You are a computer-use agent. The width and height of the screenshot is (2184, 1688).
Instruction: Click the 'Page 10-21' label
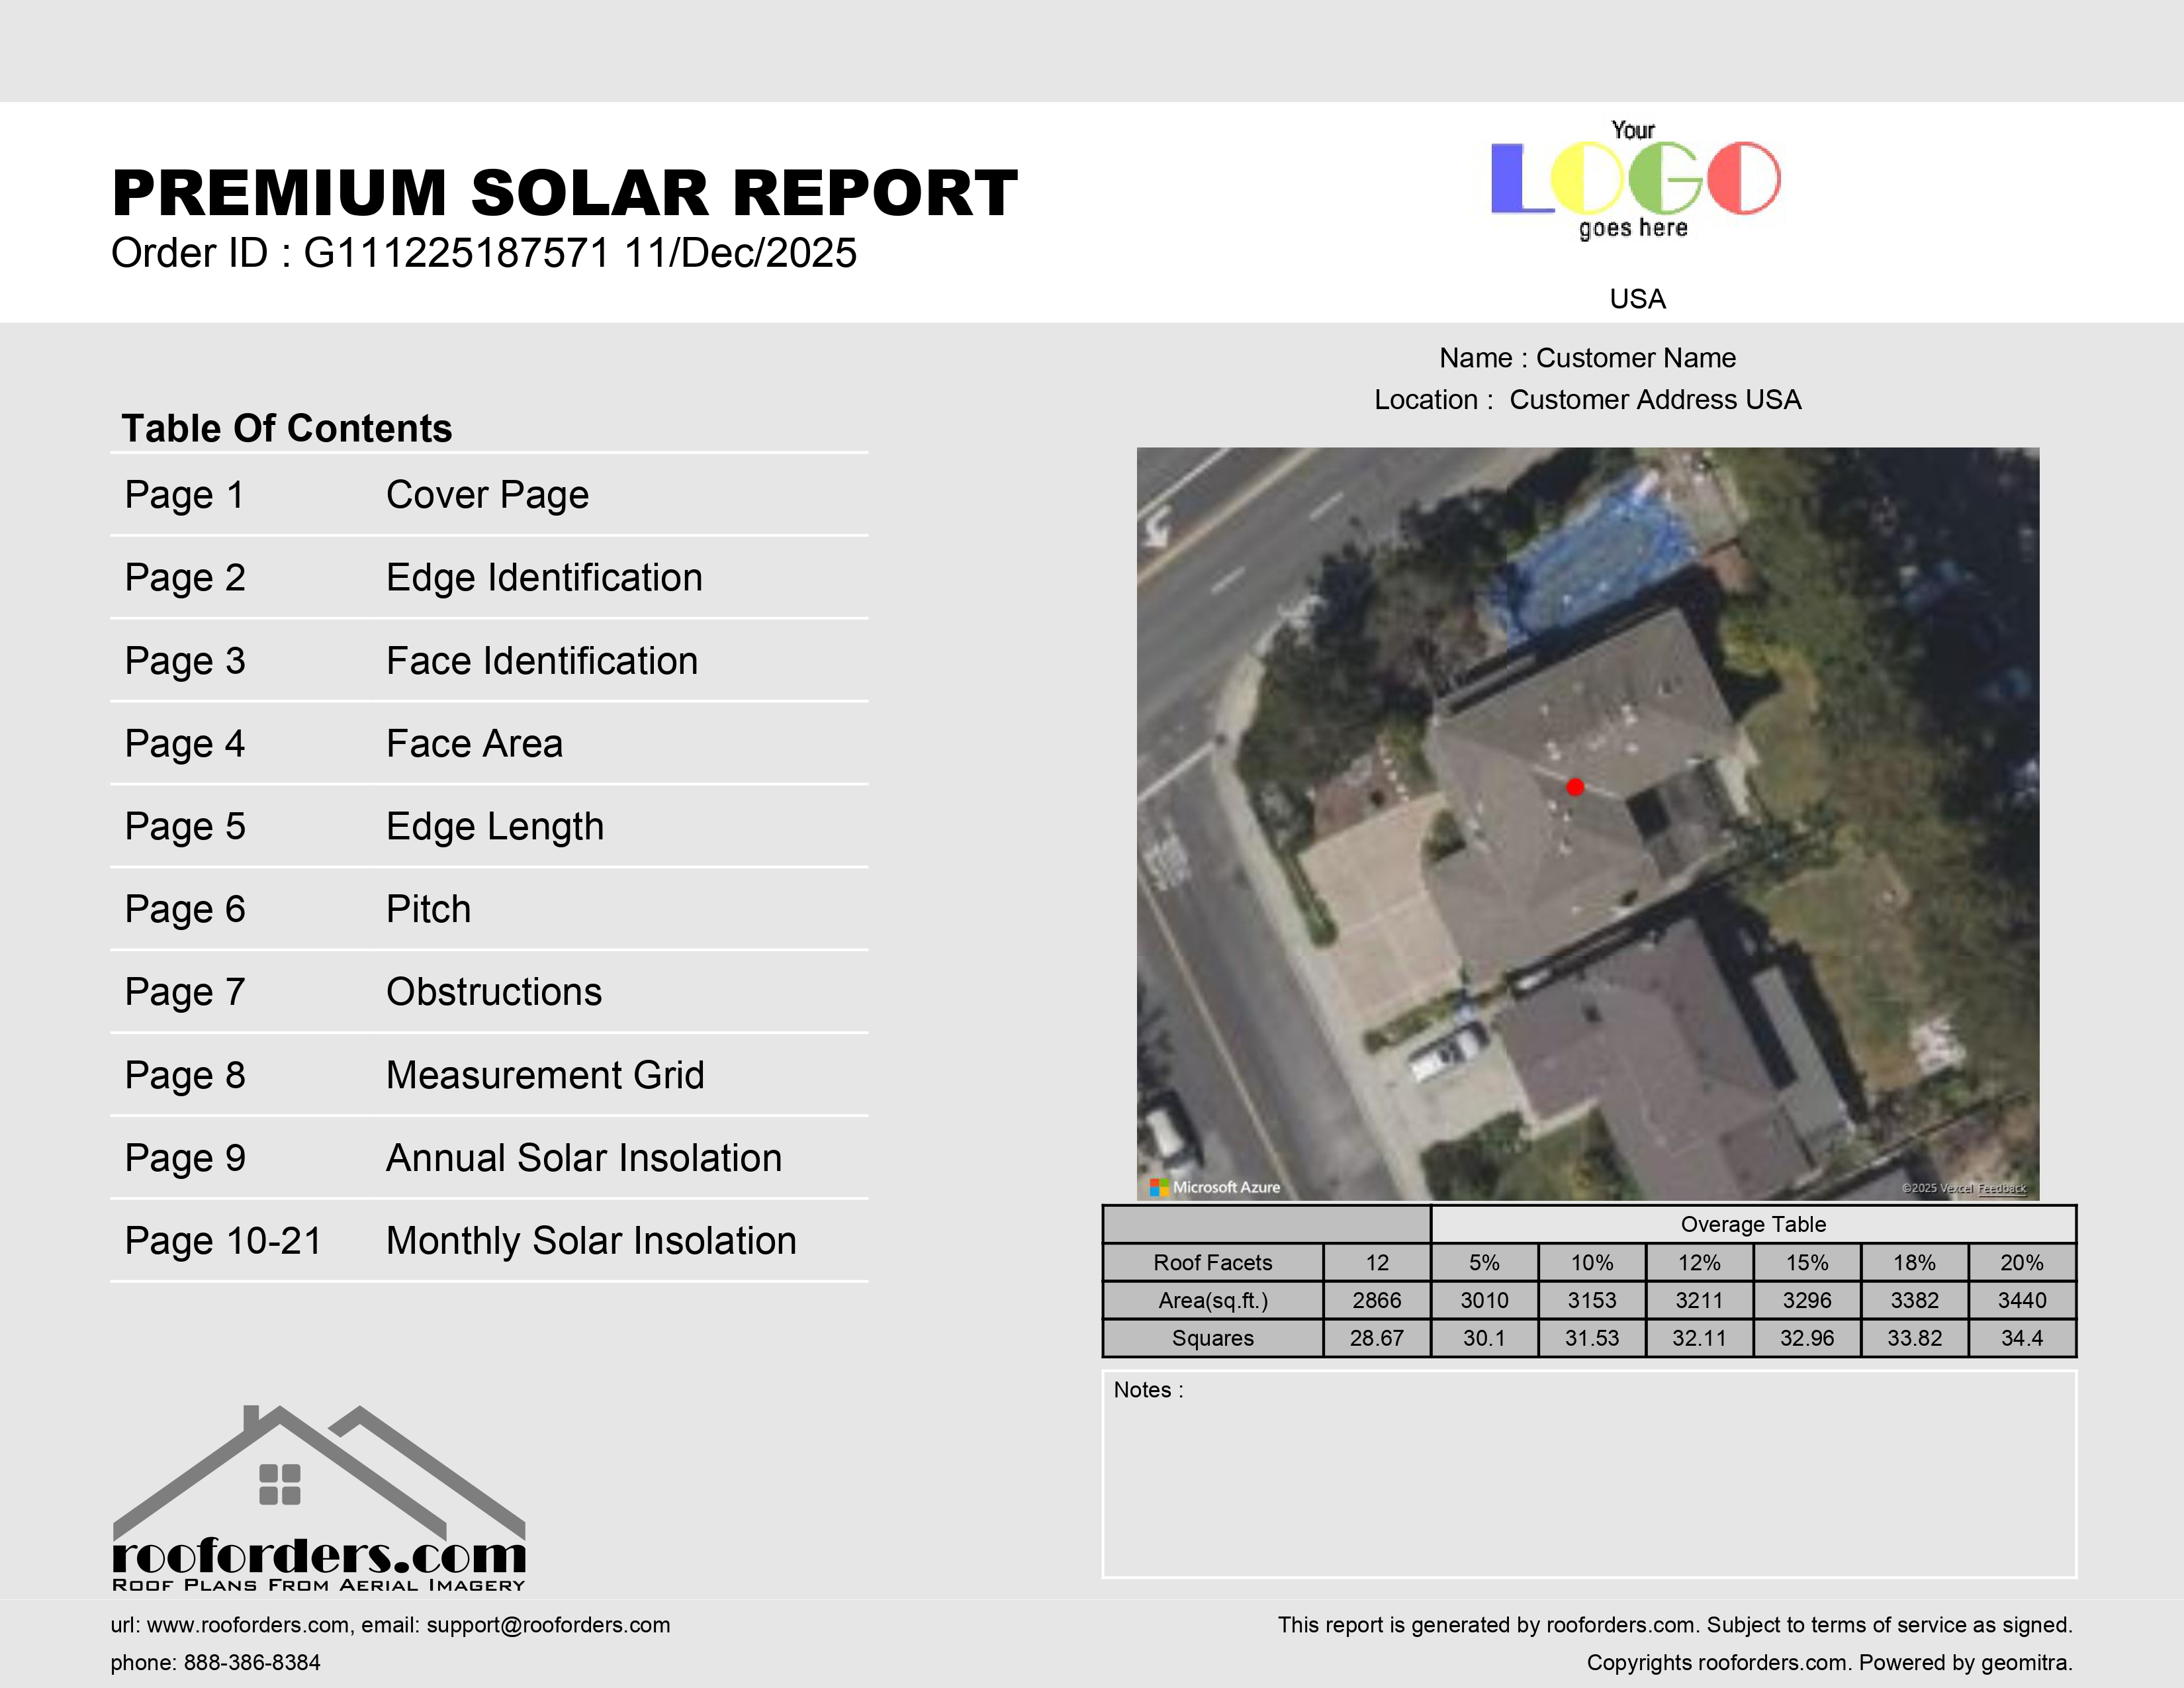click(x=224, y=1241)
